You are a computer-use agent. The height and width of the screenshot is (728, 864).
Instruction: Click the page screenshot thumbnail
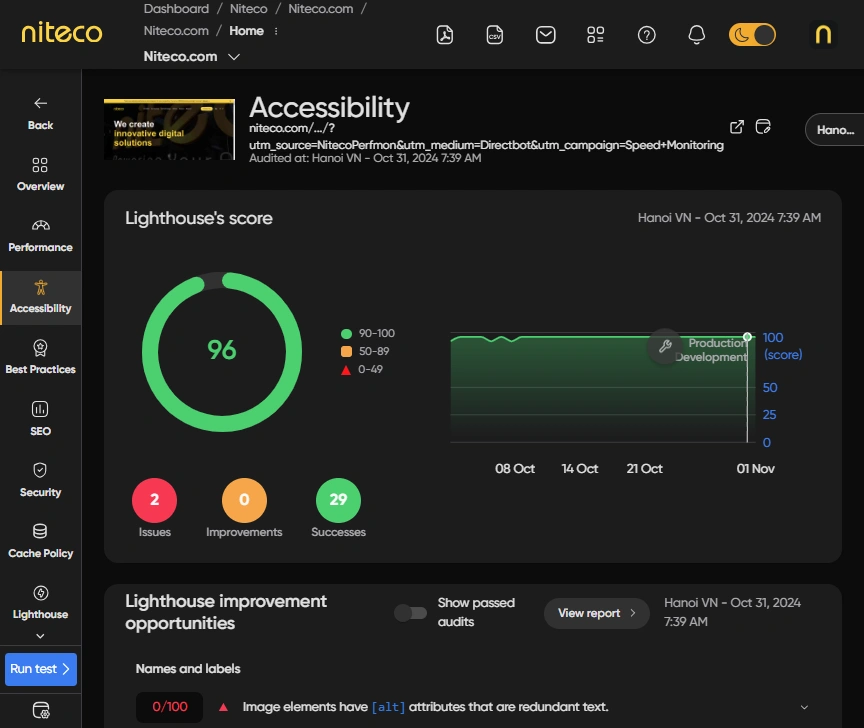pos(169,130)
